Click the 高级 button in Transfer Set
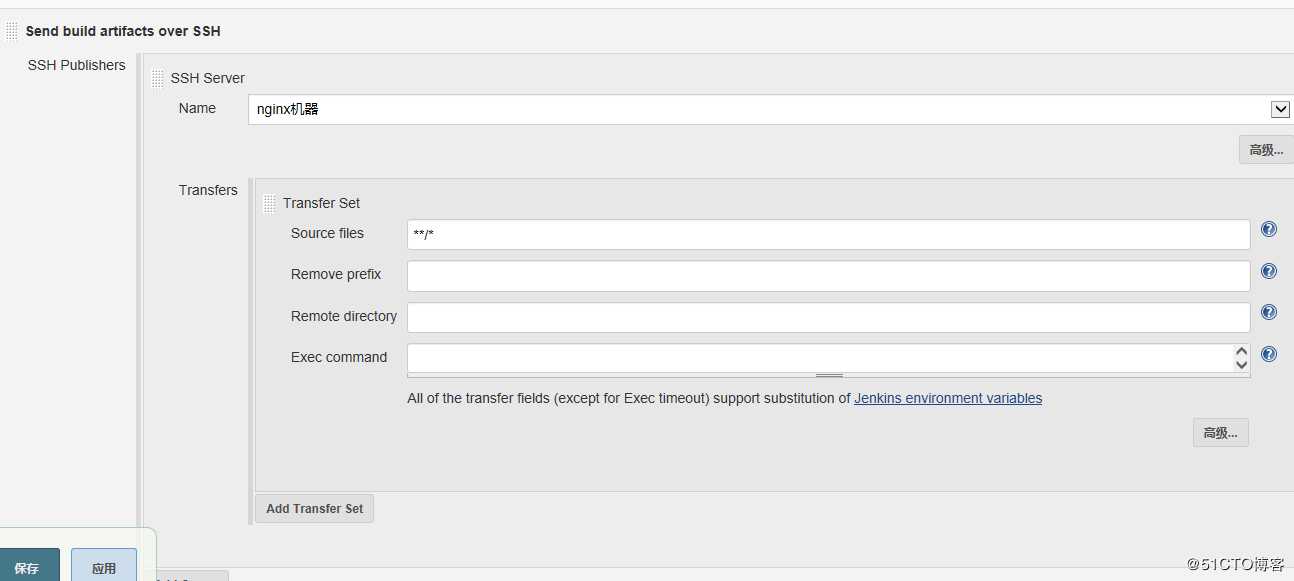1294x581 pixels. [1220, 433]
